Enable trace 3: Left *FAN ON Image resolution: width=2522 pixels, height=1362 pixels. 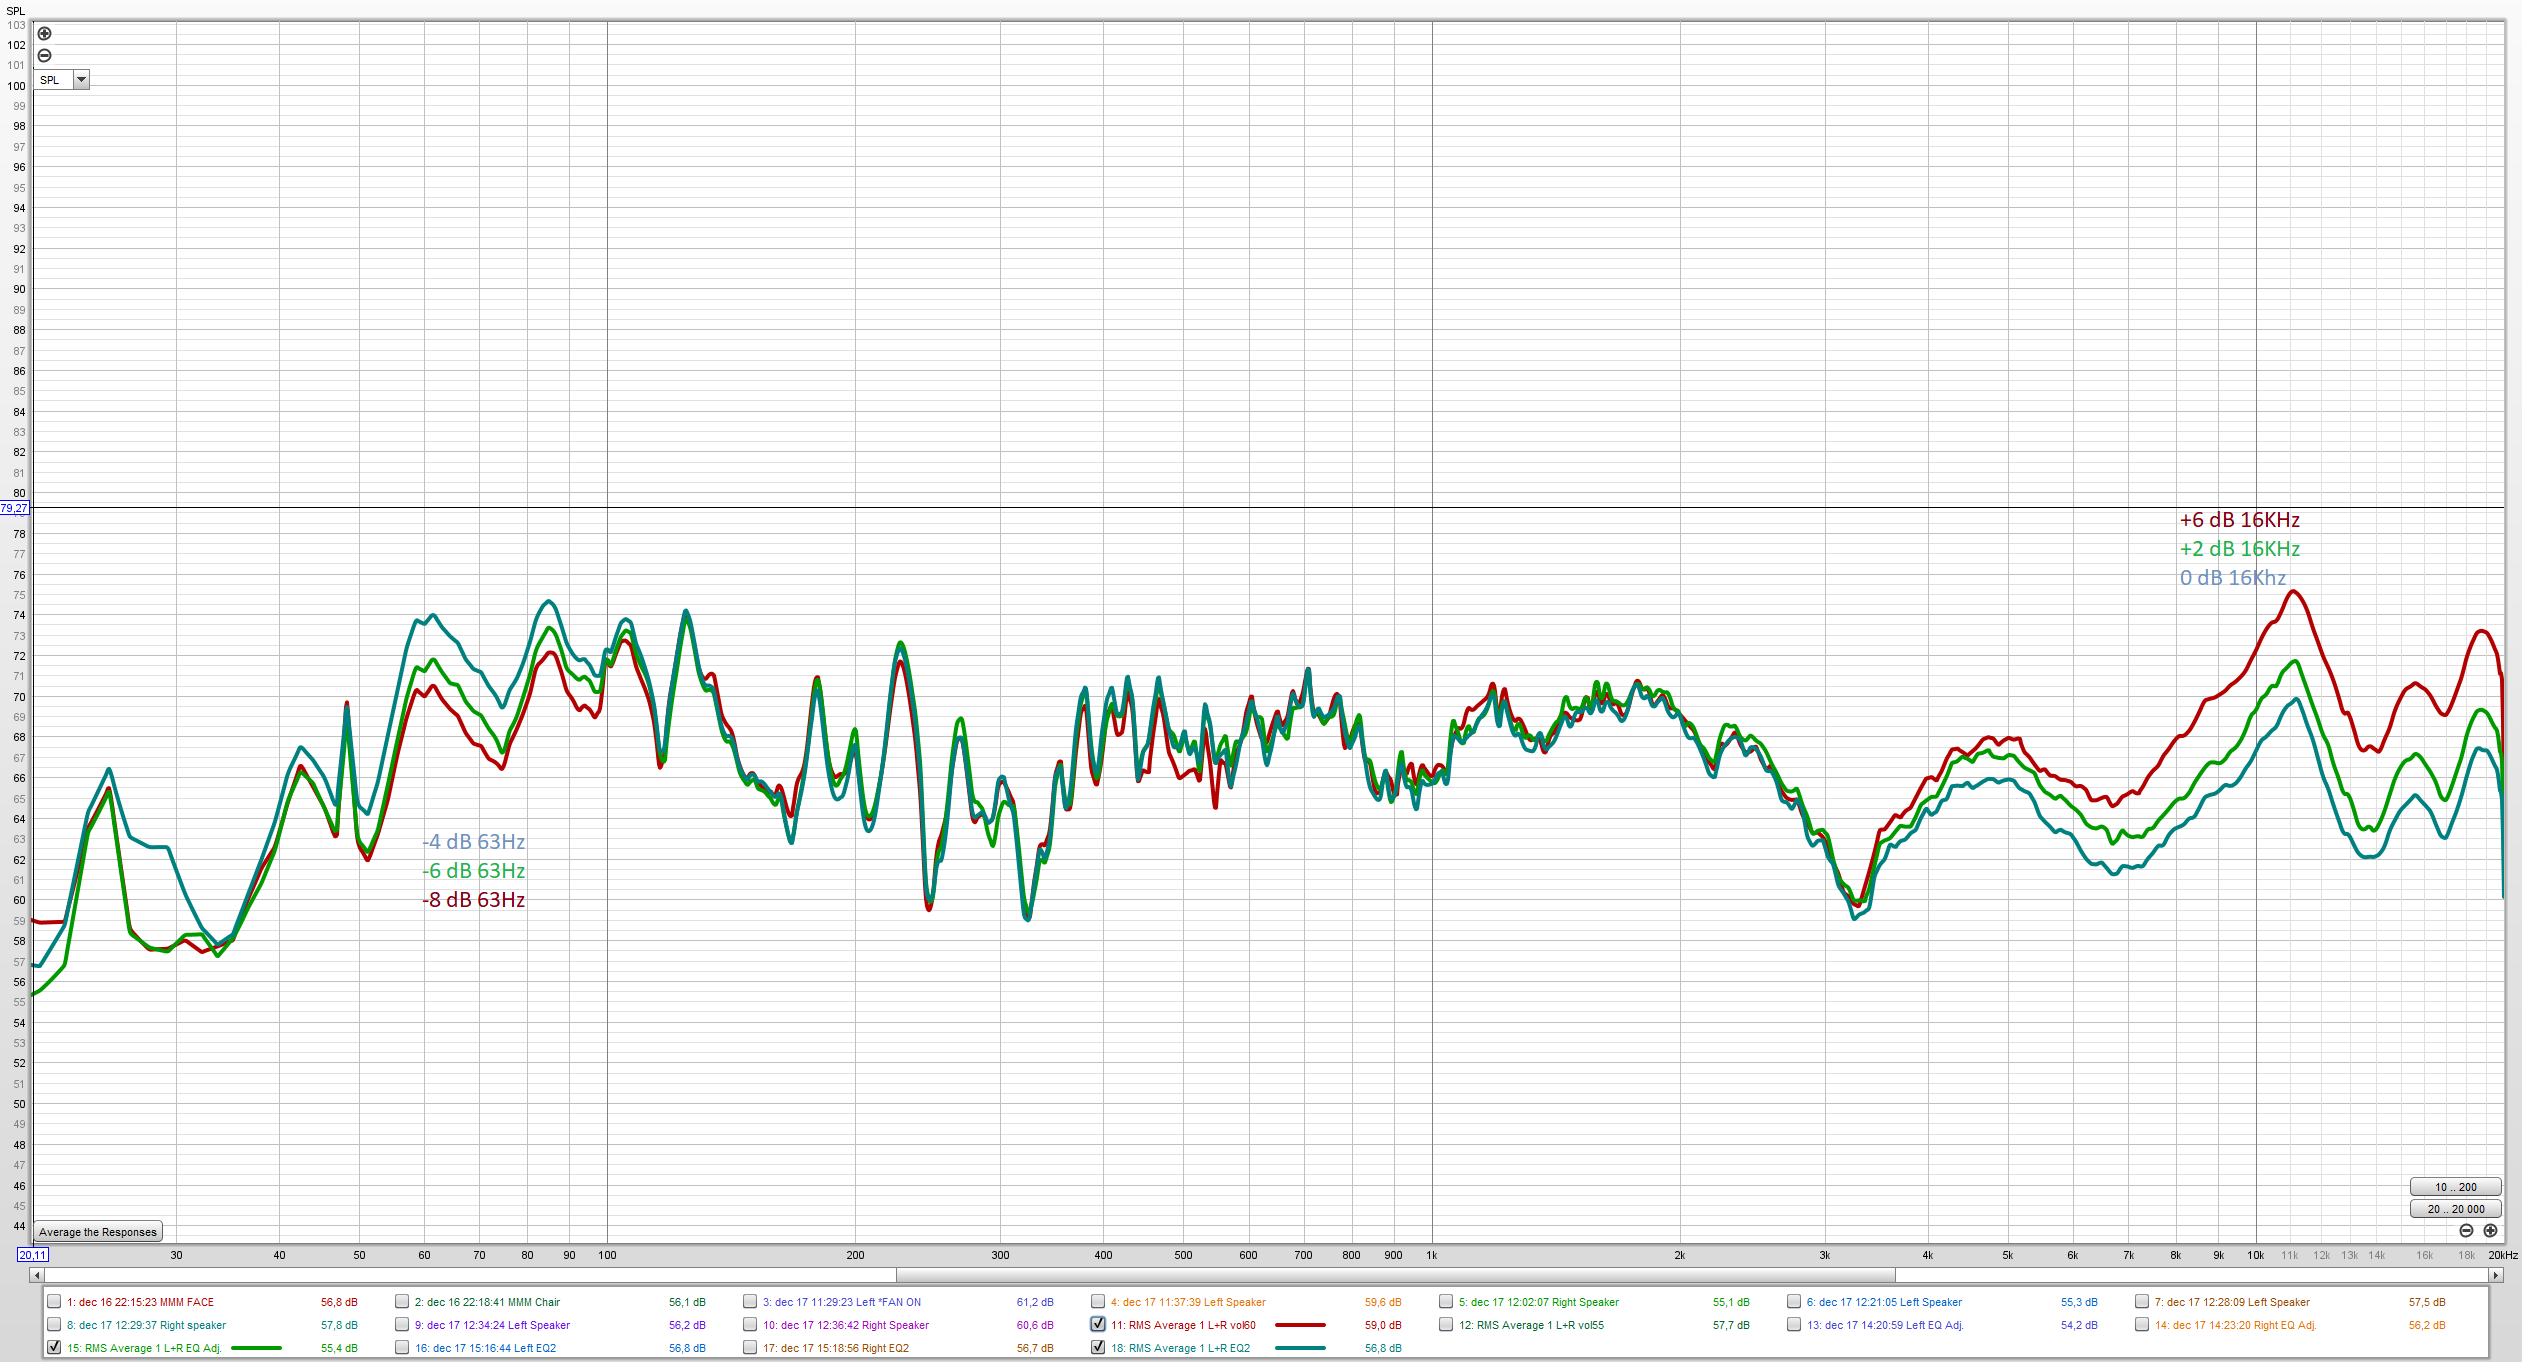[x=750, y=1302]
